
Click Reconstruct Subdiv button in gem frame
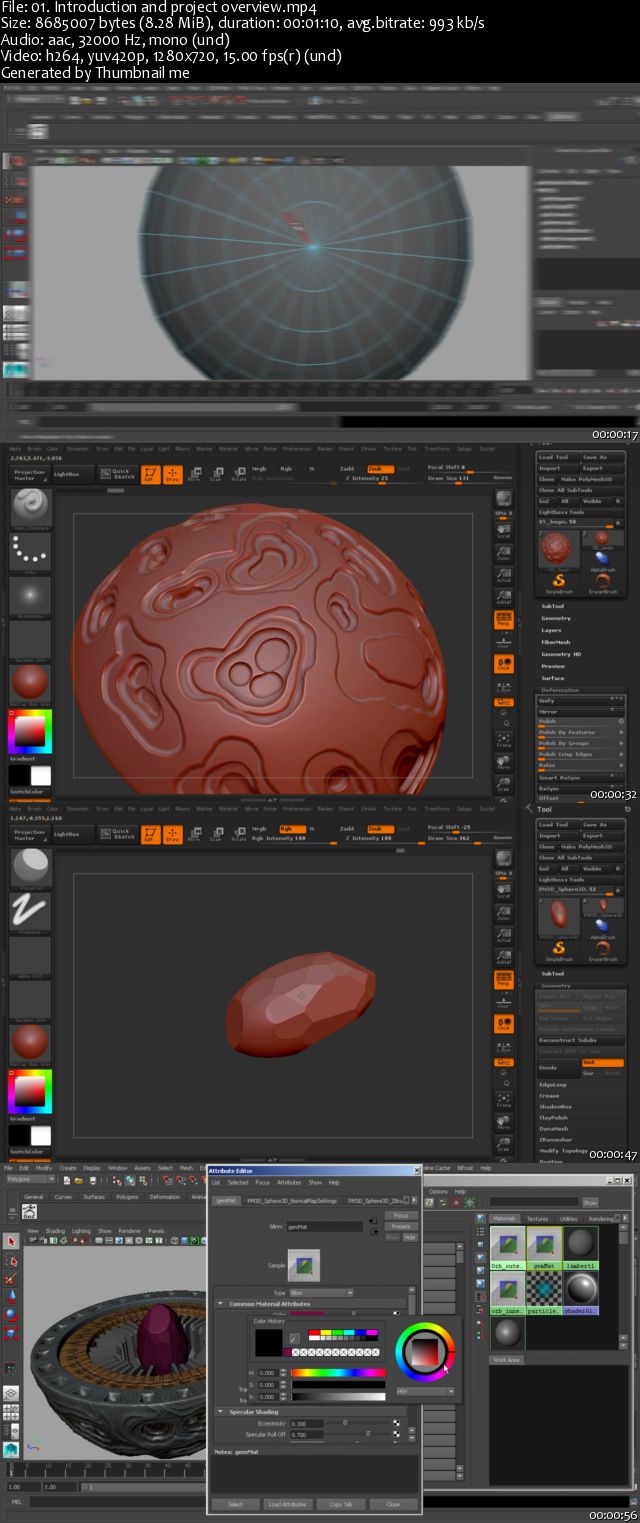tap(581, 1039)
